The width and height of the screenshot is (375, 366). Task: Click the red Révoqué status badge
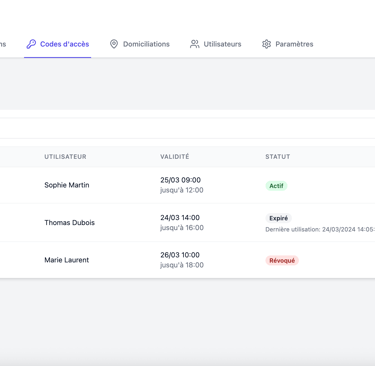[282, 260]
